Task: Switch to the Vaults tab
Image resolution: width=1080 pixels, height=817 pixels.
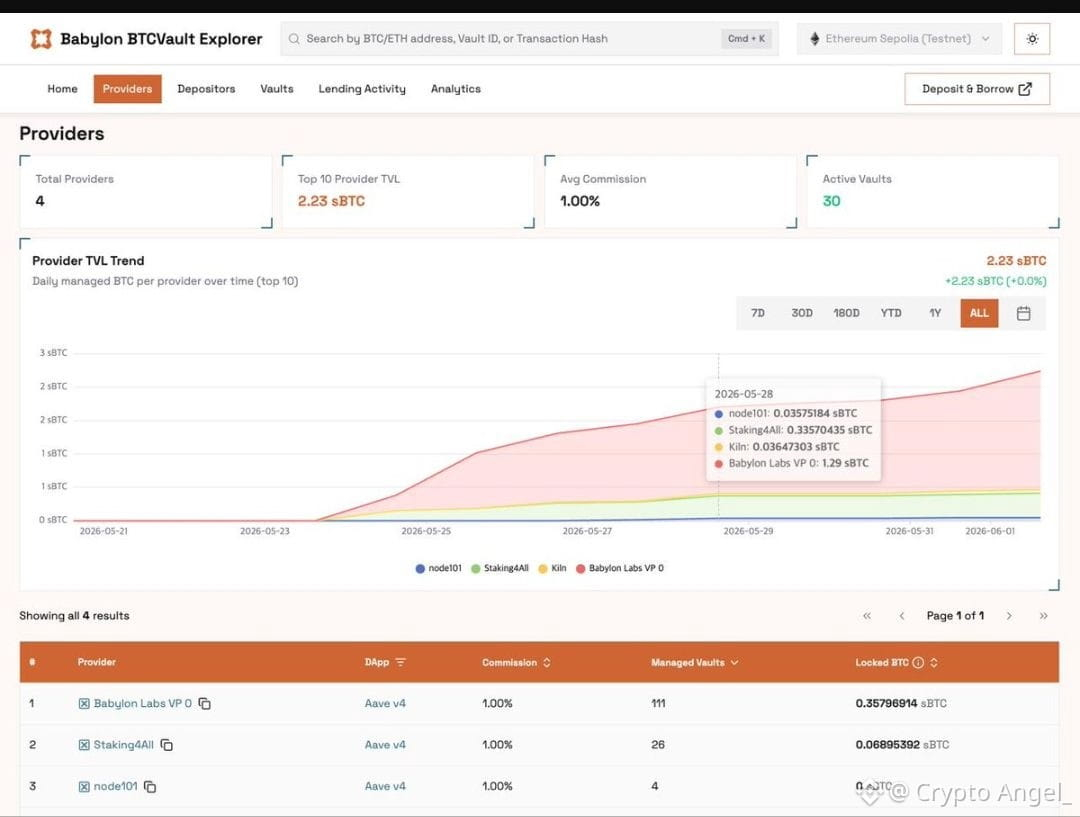Action: (x=277, y=89)
